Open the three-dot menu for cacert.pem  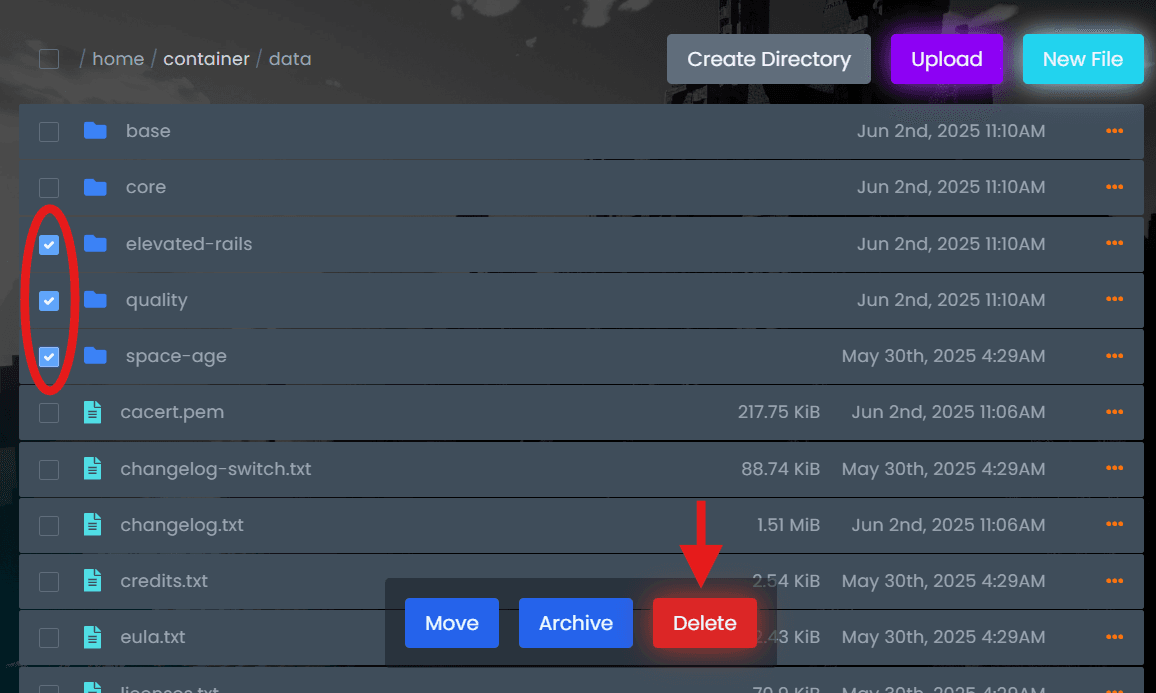pos(1114,412)
